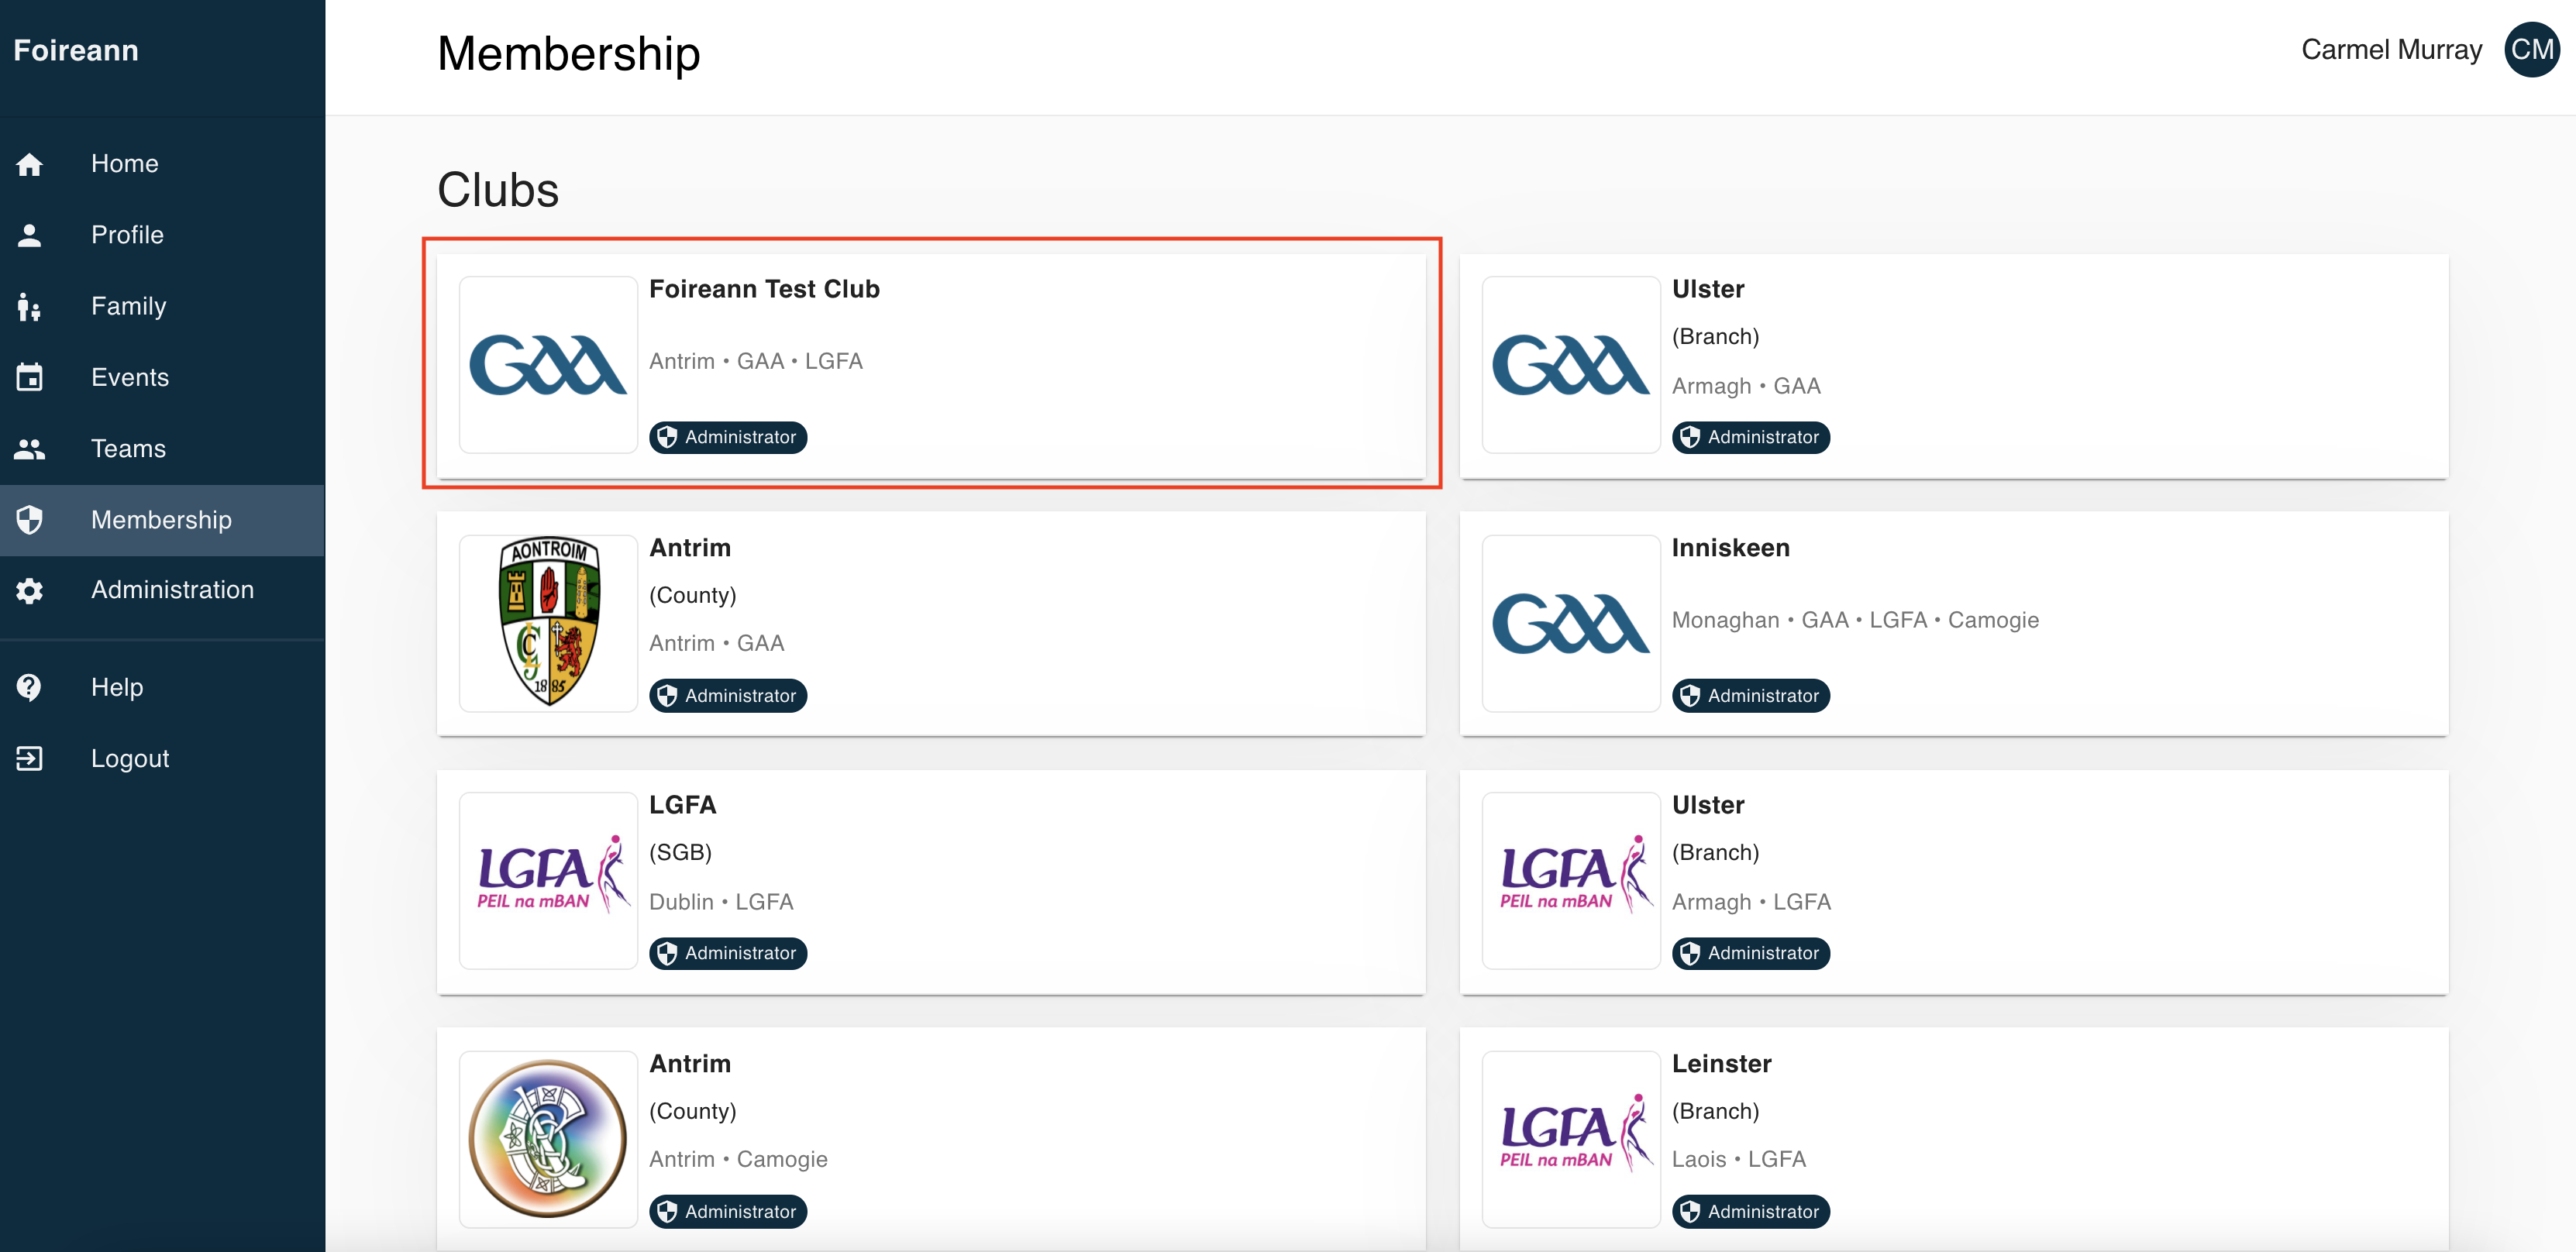
Task: Open the Family icon in sidebar
Action: tap(30, 307)
